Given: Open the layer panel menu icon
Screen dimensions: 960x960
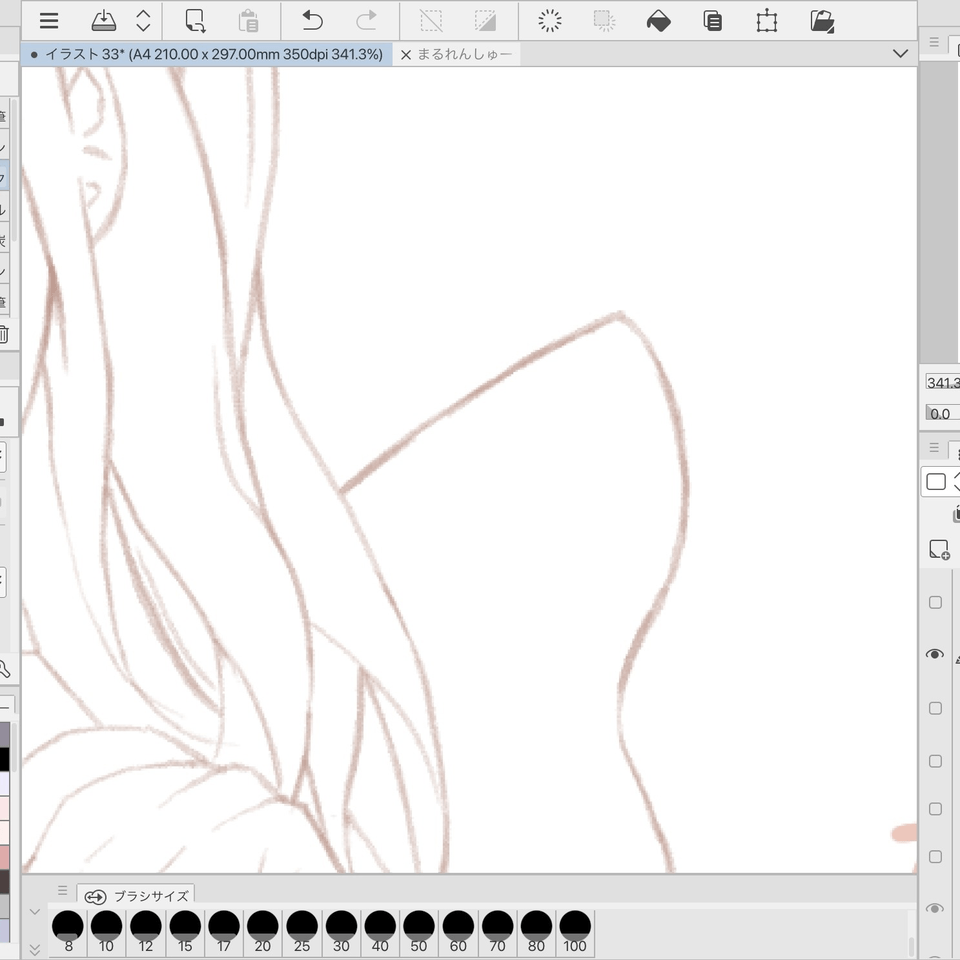Looking at the screenshot, I should [934, 448].
